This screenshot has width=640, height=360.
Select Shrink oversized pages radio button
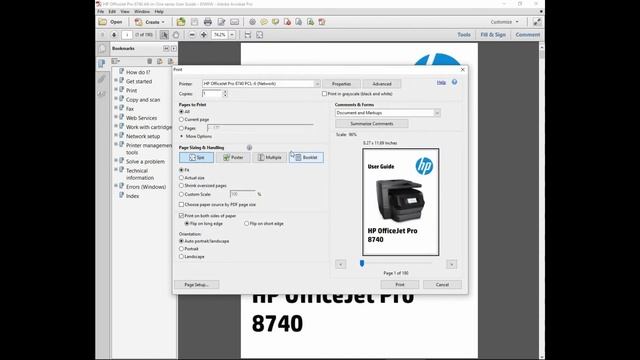click(182, 186)
